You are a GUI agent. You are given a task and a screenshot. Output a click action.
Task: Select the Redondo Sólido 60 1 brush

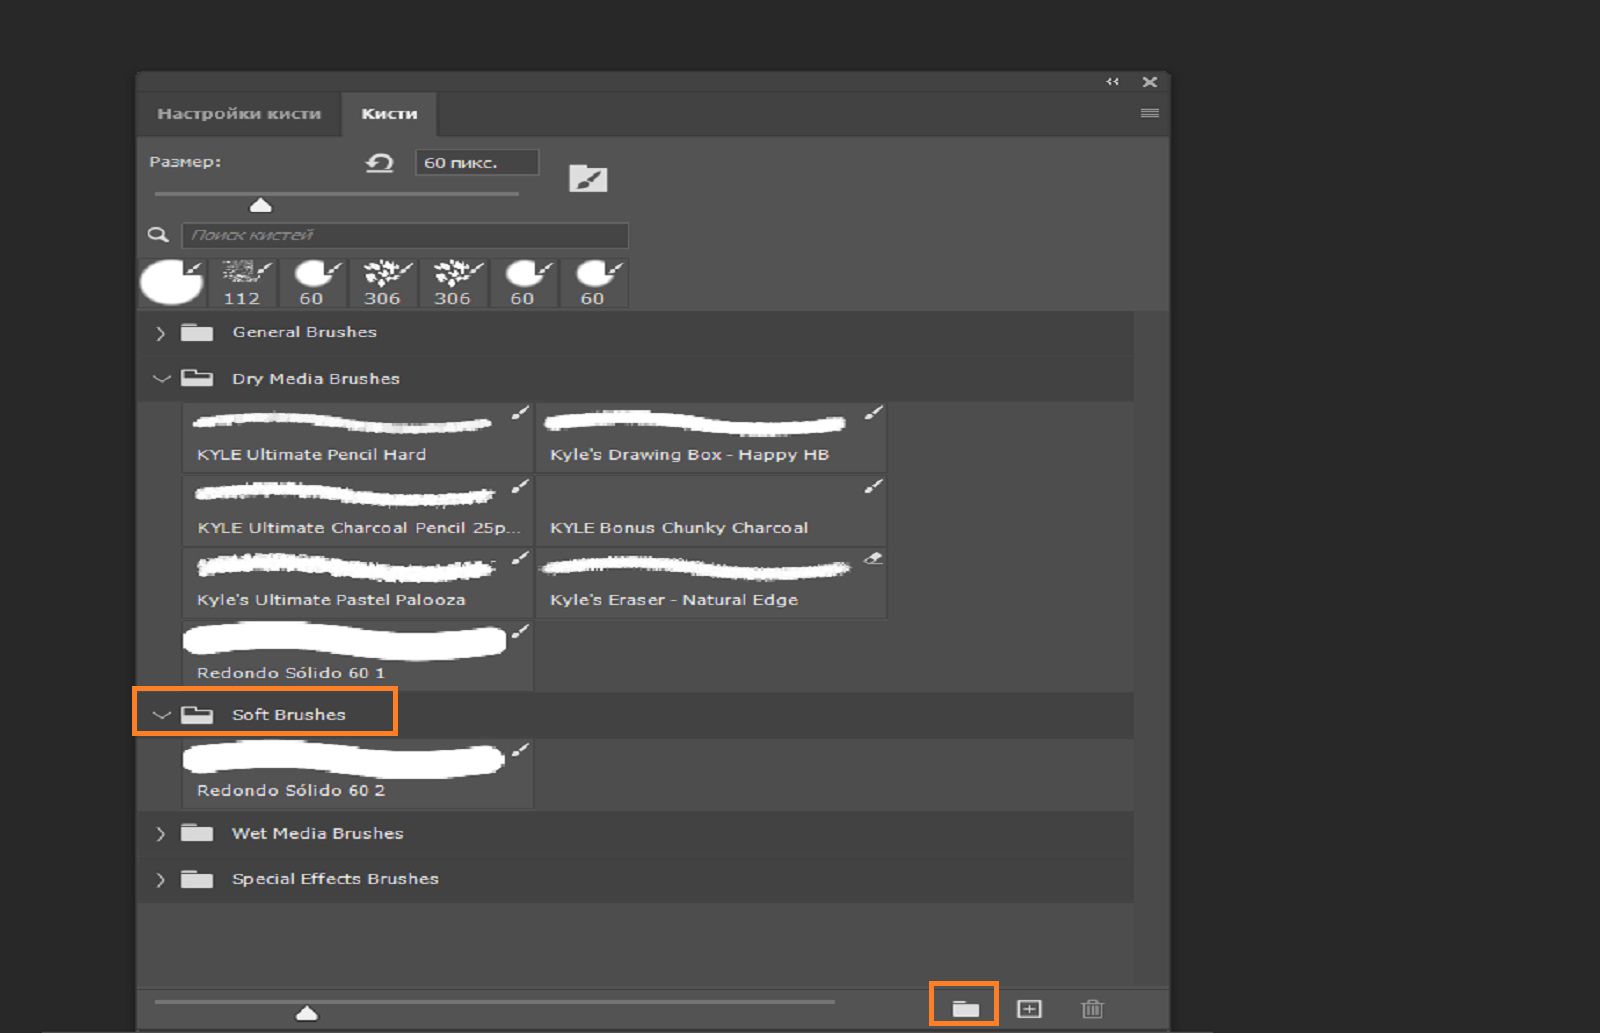[357, 656]
